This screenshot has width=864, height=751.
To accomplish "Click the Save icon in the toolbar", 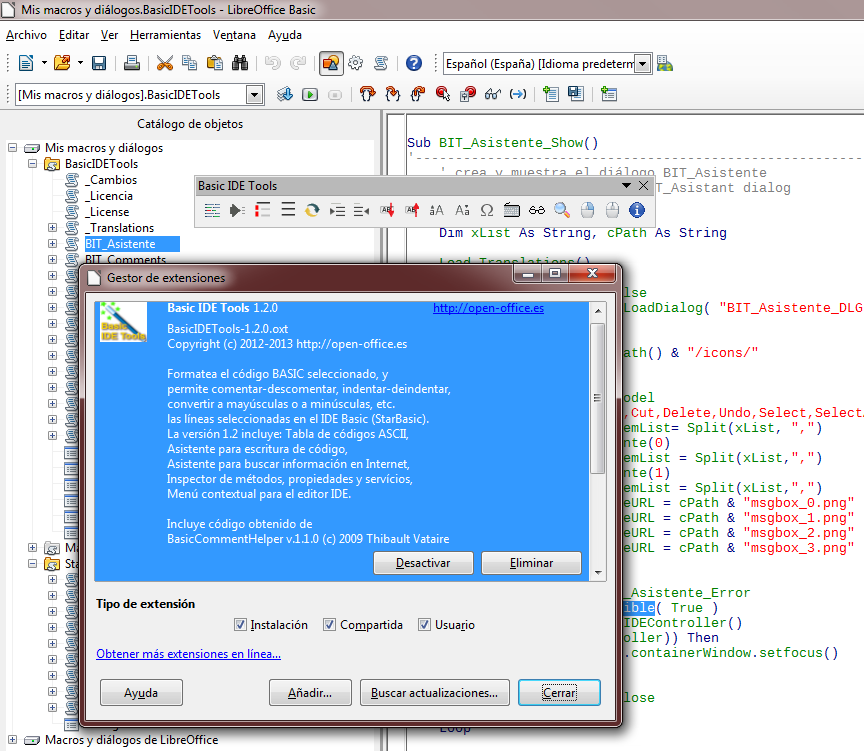I will [99, 63].
